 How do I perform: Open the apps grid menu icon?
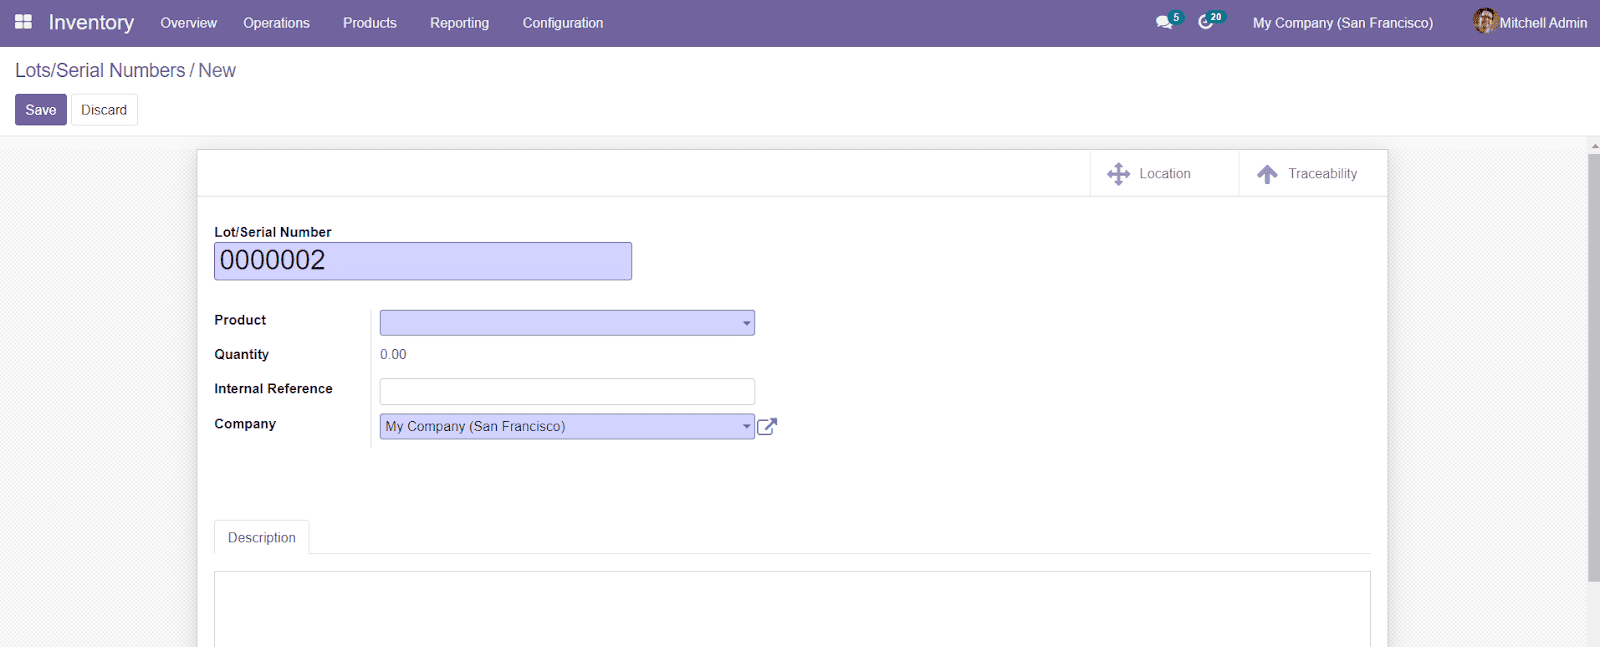coord(23,22)
